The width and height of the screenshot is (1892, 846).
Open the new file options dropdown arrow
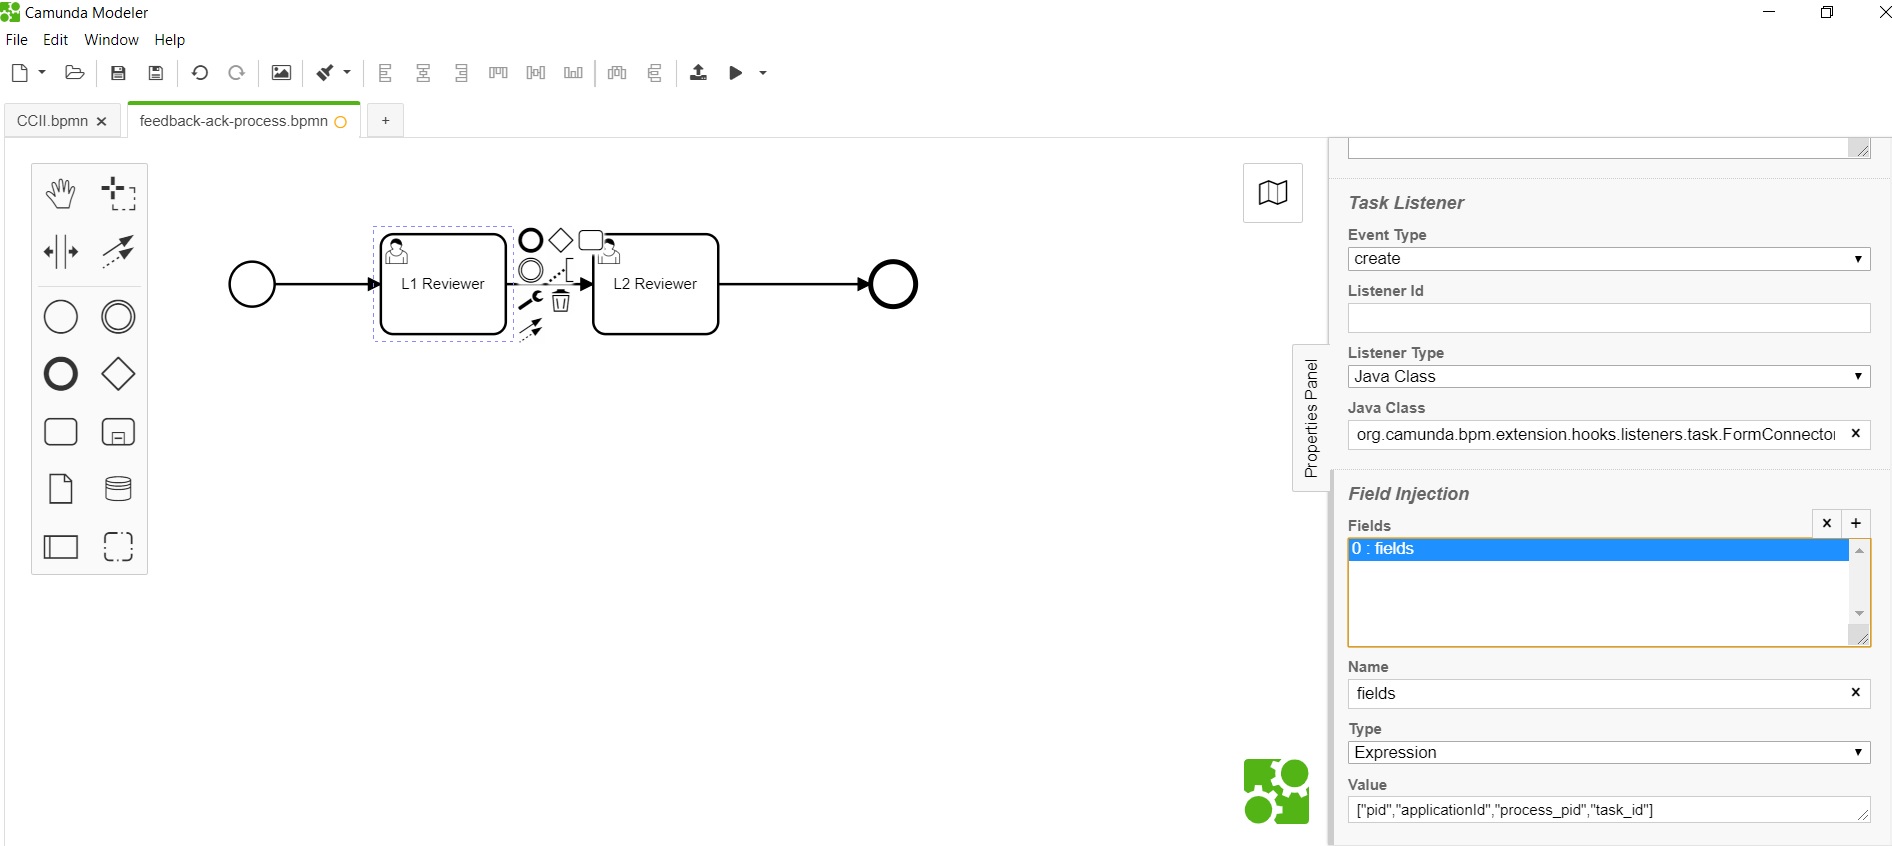[42, 73]
